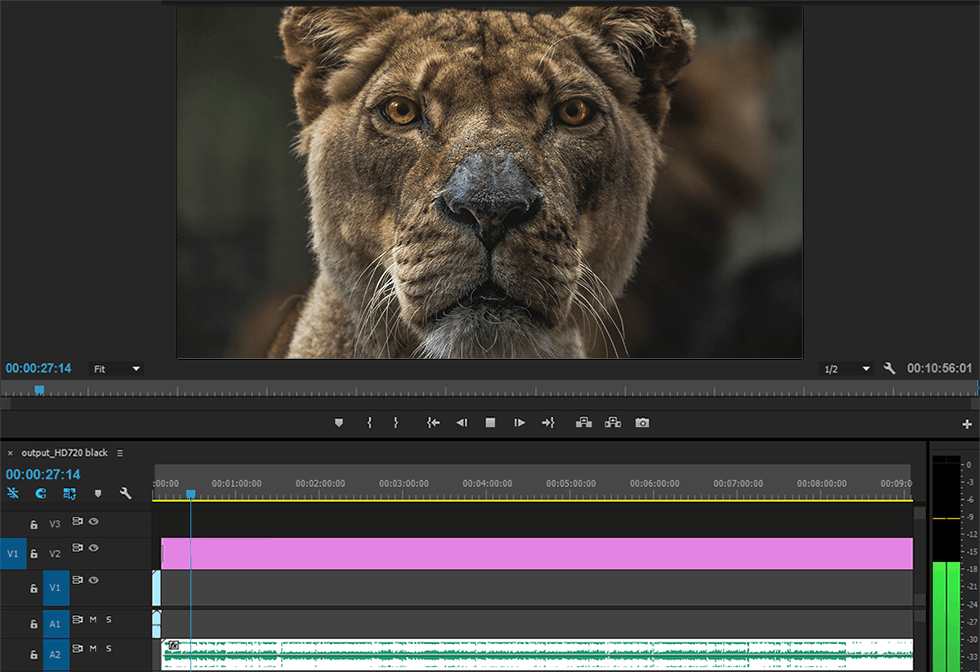Go to Out point in Program monitor

[548, 423]
